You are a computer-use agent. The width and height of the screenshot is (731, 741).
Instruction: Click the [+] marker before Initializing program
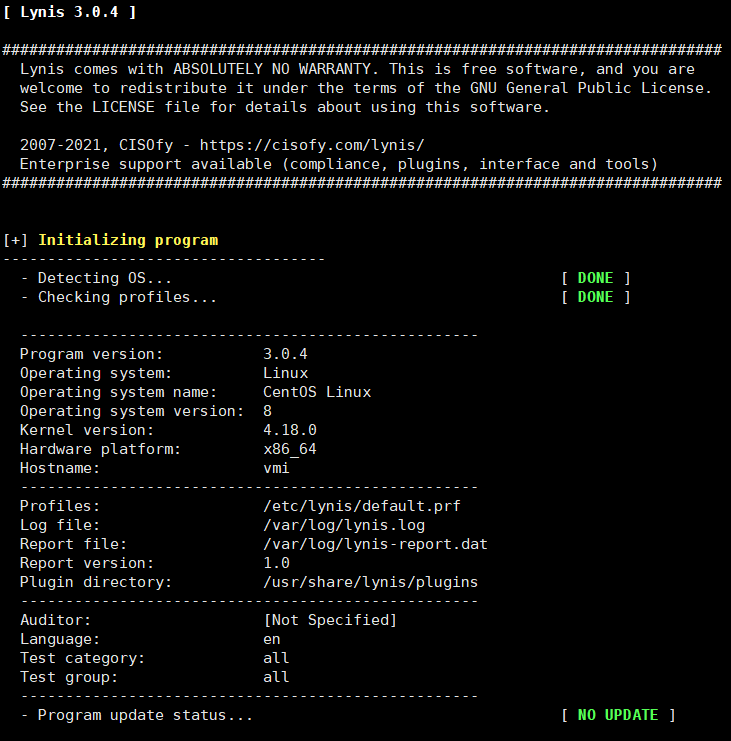(x=15, y=240)
